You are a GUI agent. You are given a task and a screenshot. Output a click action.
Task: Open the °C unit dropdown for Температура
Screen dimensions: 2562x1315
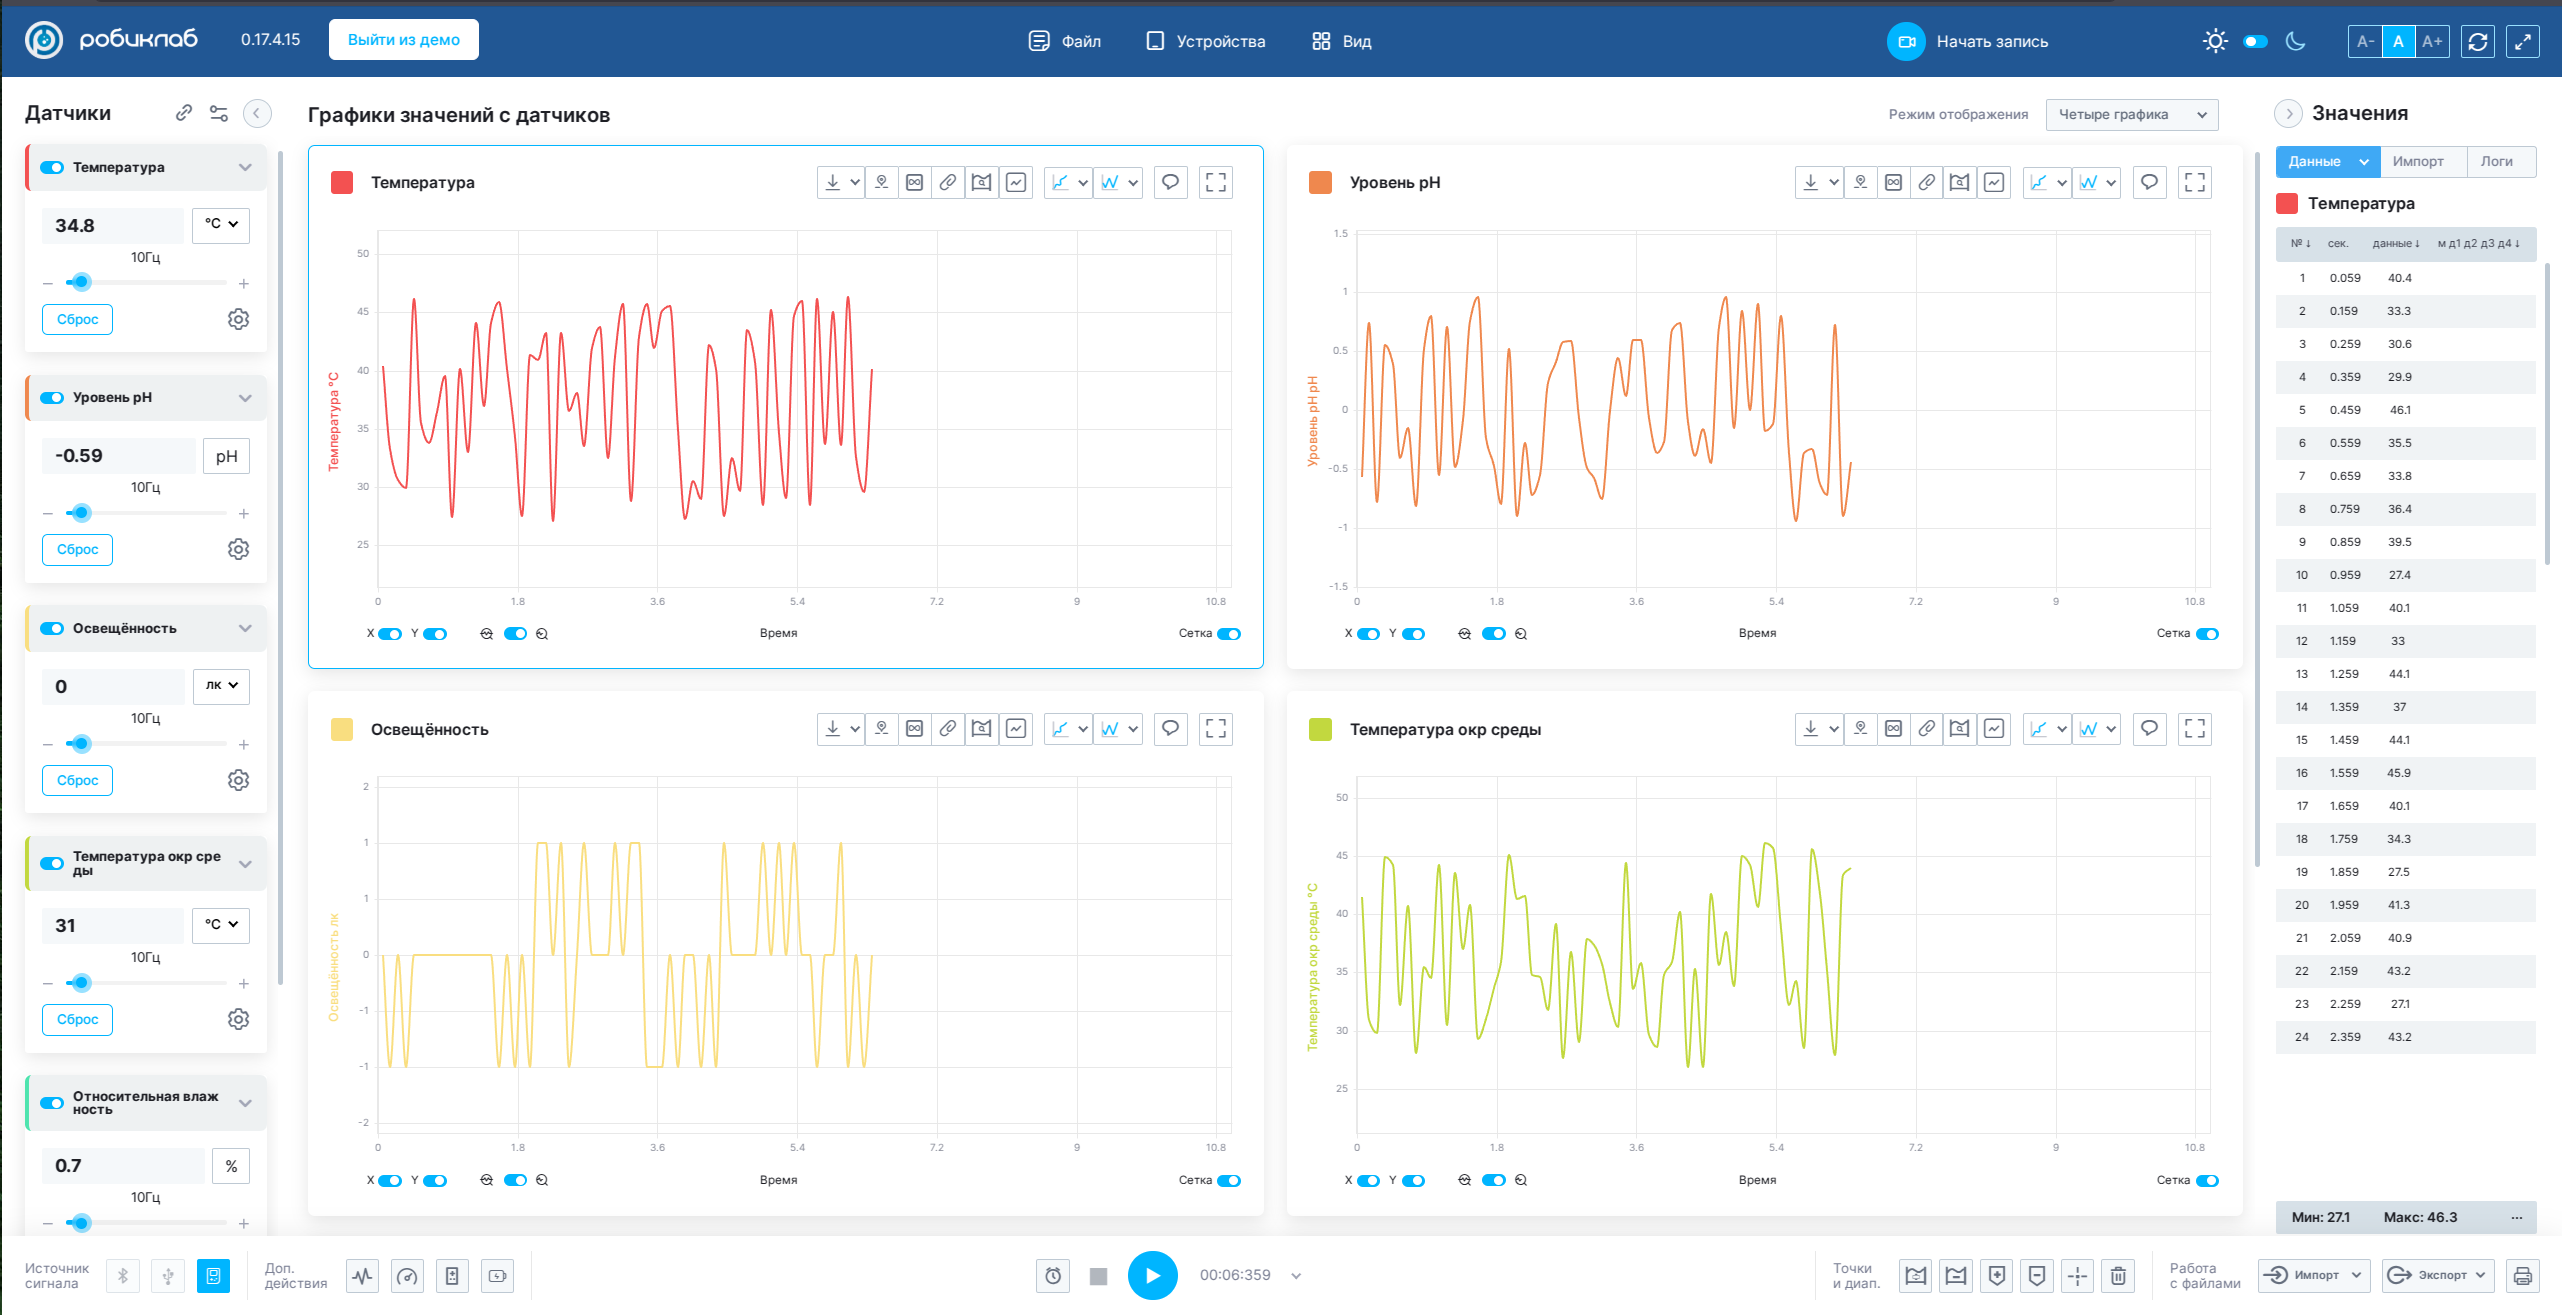point(221,225)
